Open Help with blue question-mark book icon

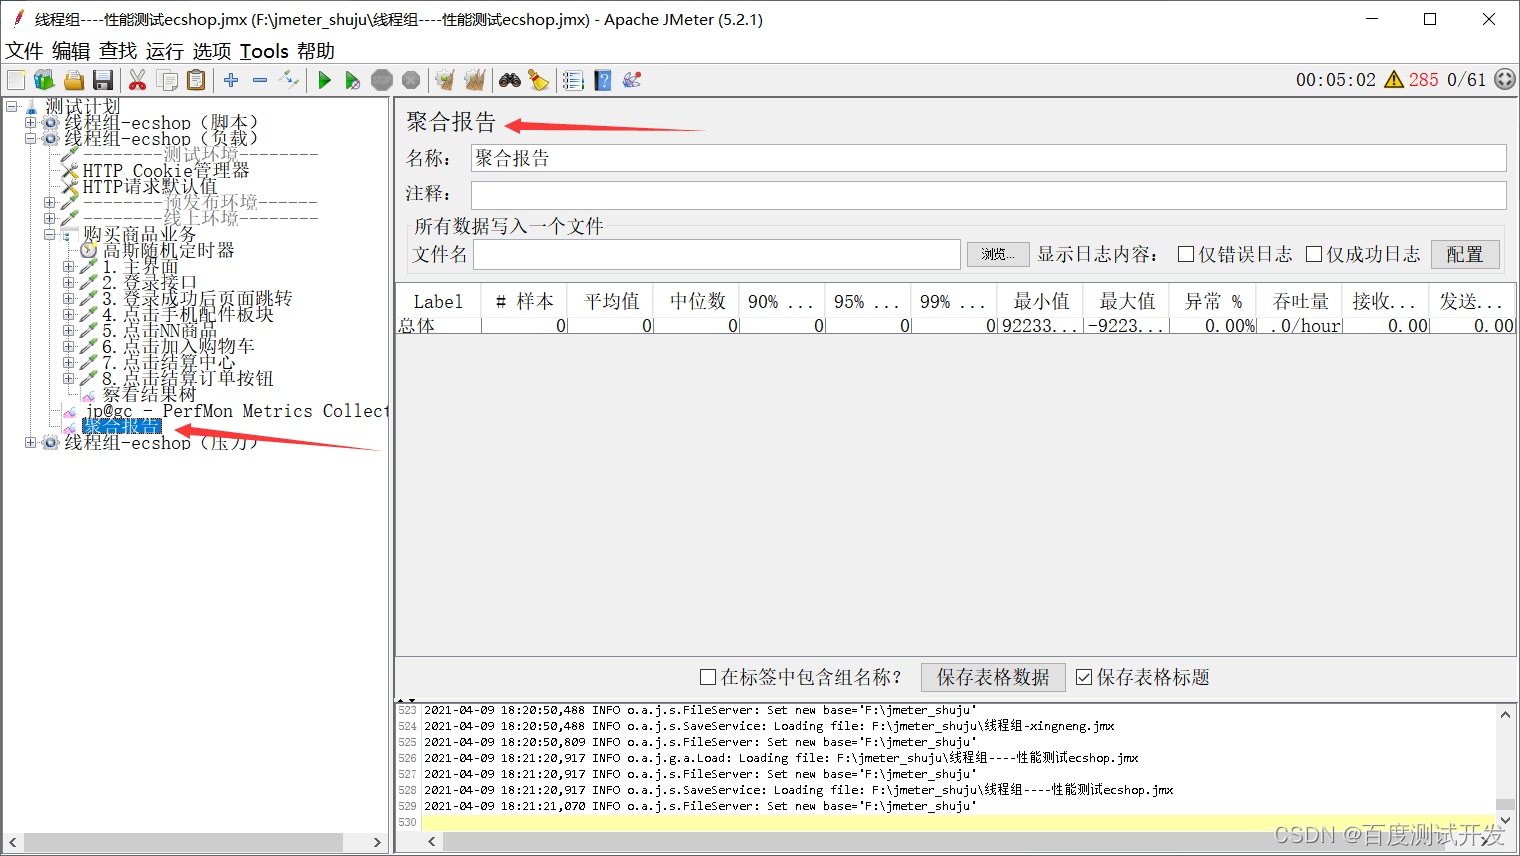[602, 80]
